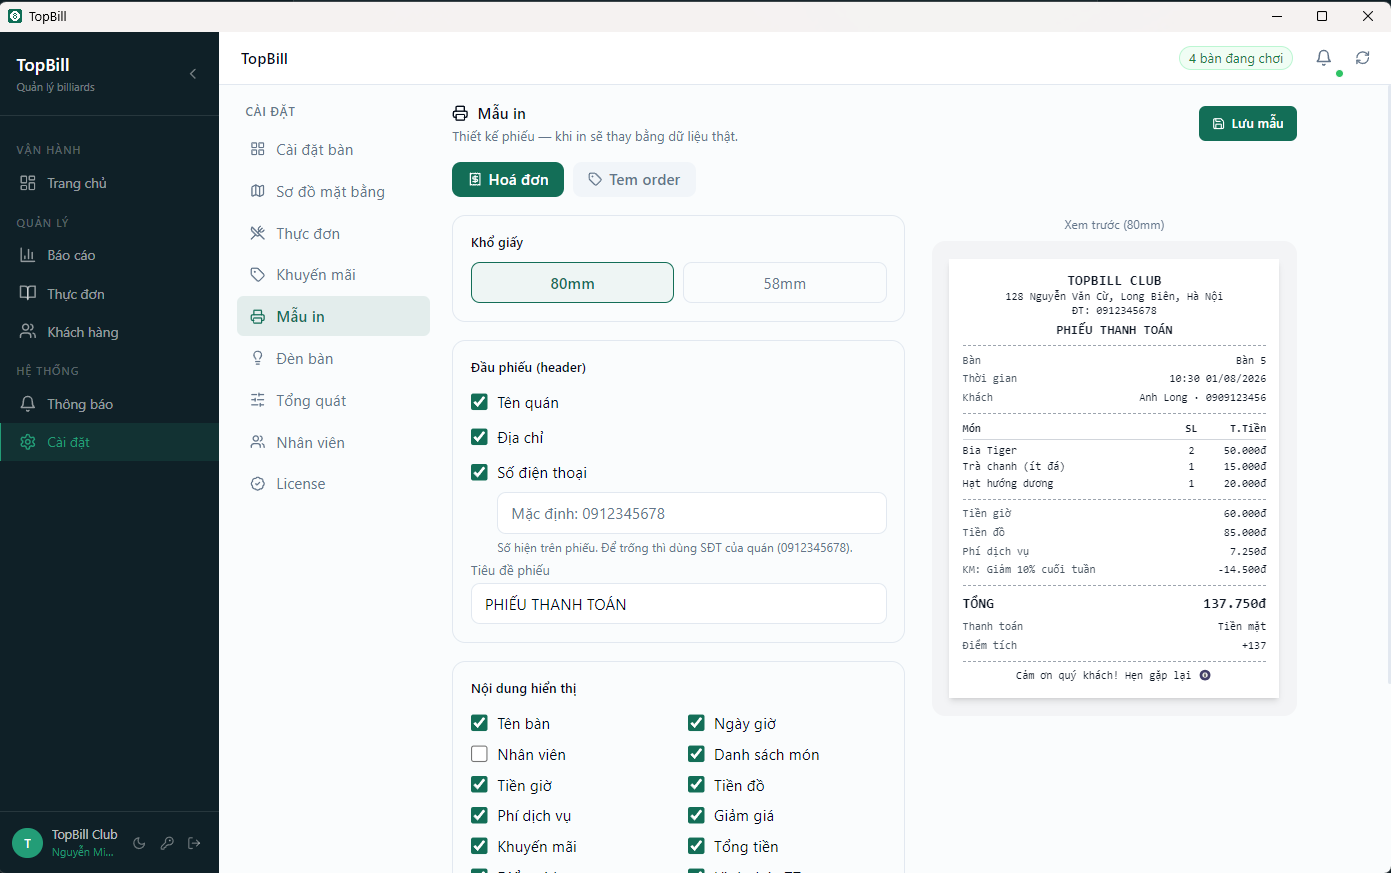Open the Đèn bàn settings section
Image resolution: width=1391 pixels, height=873 pixels.
(333, 359)
